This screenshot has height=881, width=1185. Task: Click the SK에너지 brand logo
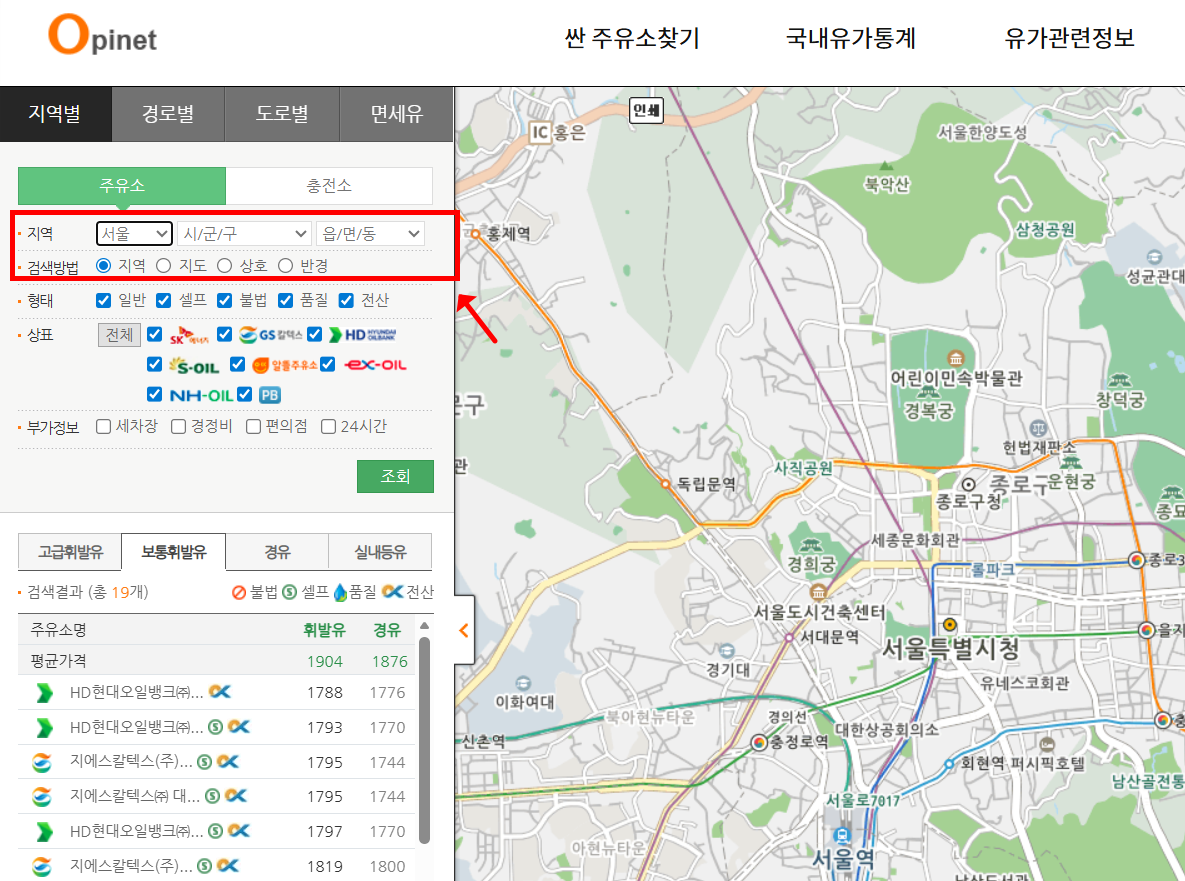click(189, 335)
